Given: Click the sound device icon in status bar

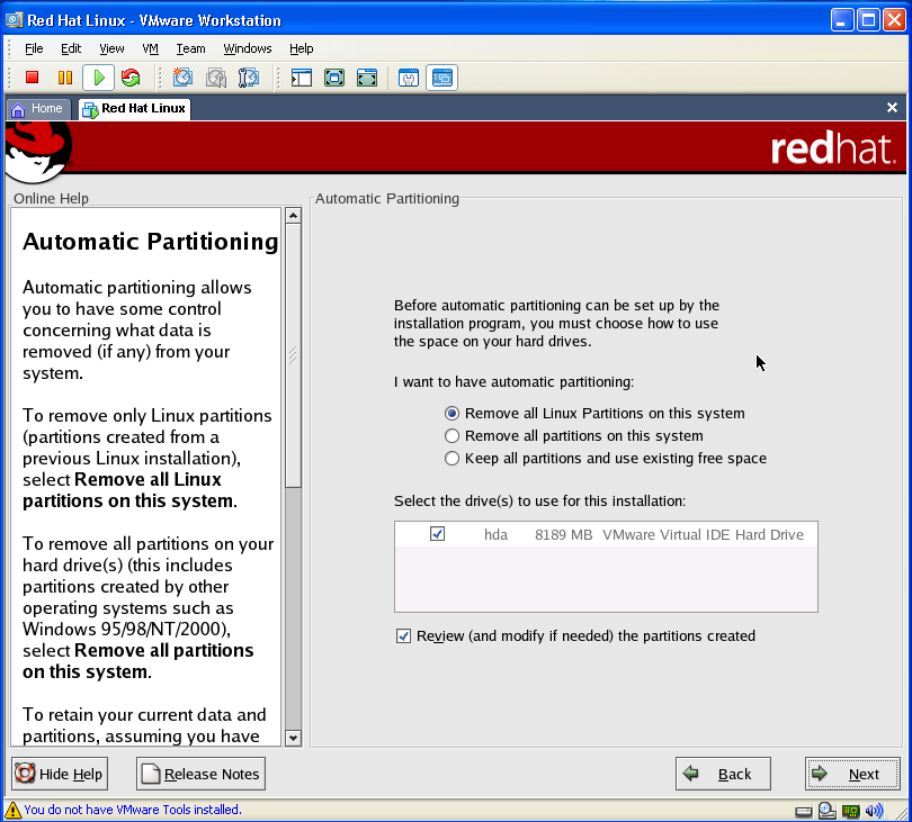Looking at the screenshot, I should point(874,810).
